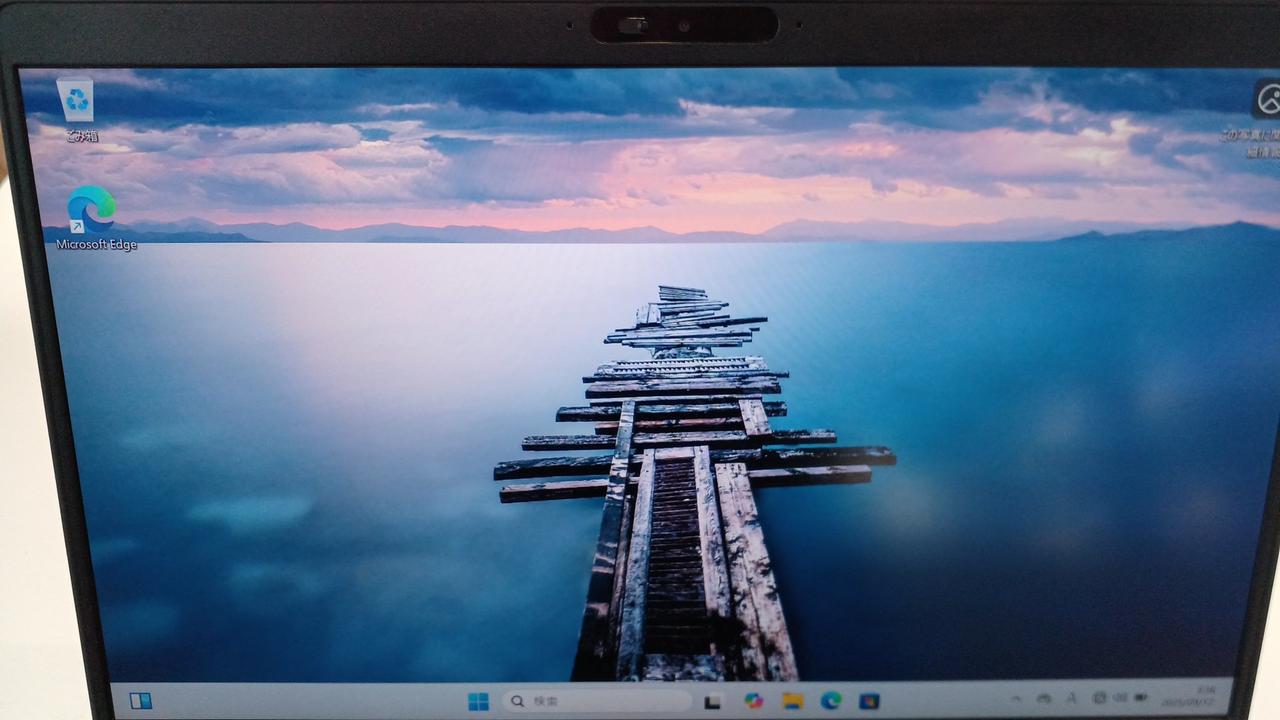Select the 'Microsoft Edge' shortcut label text
This screenshot has width=1280, height=720.
pyautogui.click(x=96, y=245)
